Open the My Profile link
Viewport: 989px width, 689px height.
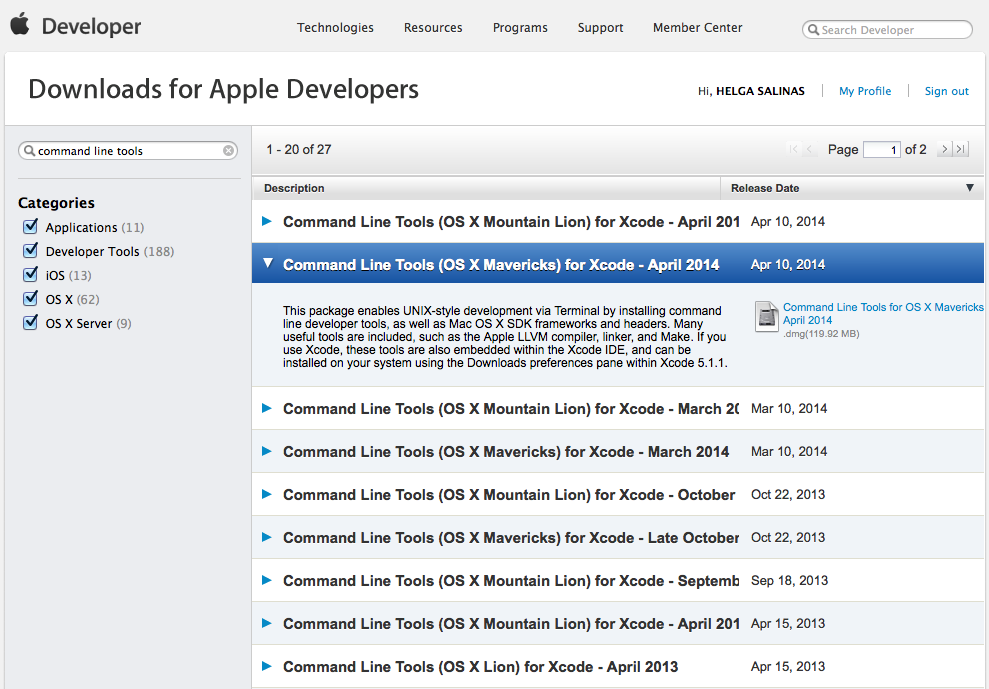(x=865, y=91)
